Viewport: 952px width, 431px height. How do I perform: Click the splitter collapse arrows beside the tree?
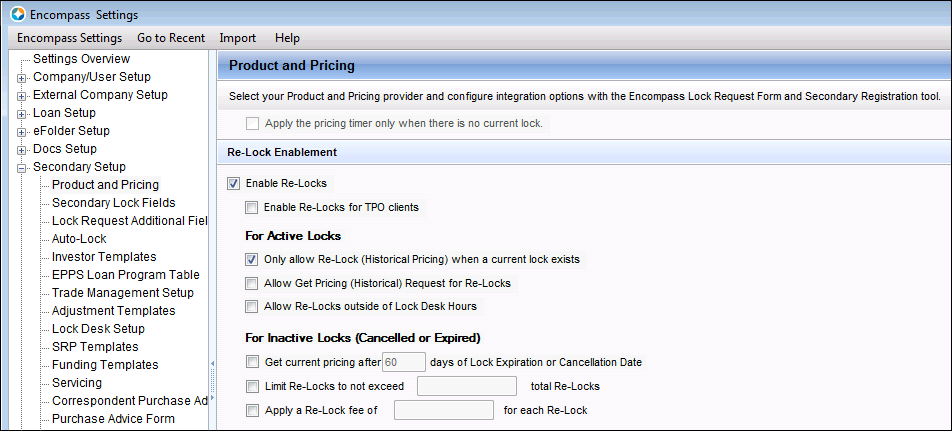(212, 380)
